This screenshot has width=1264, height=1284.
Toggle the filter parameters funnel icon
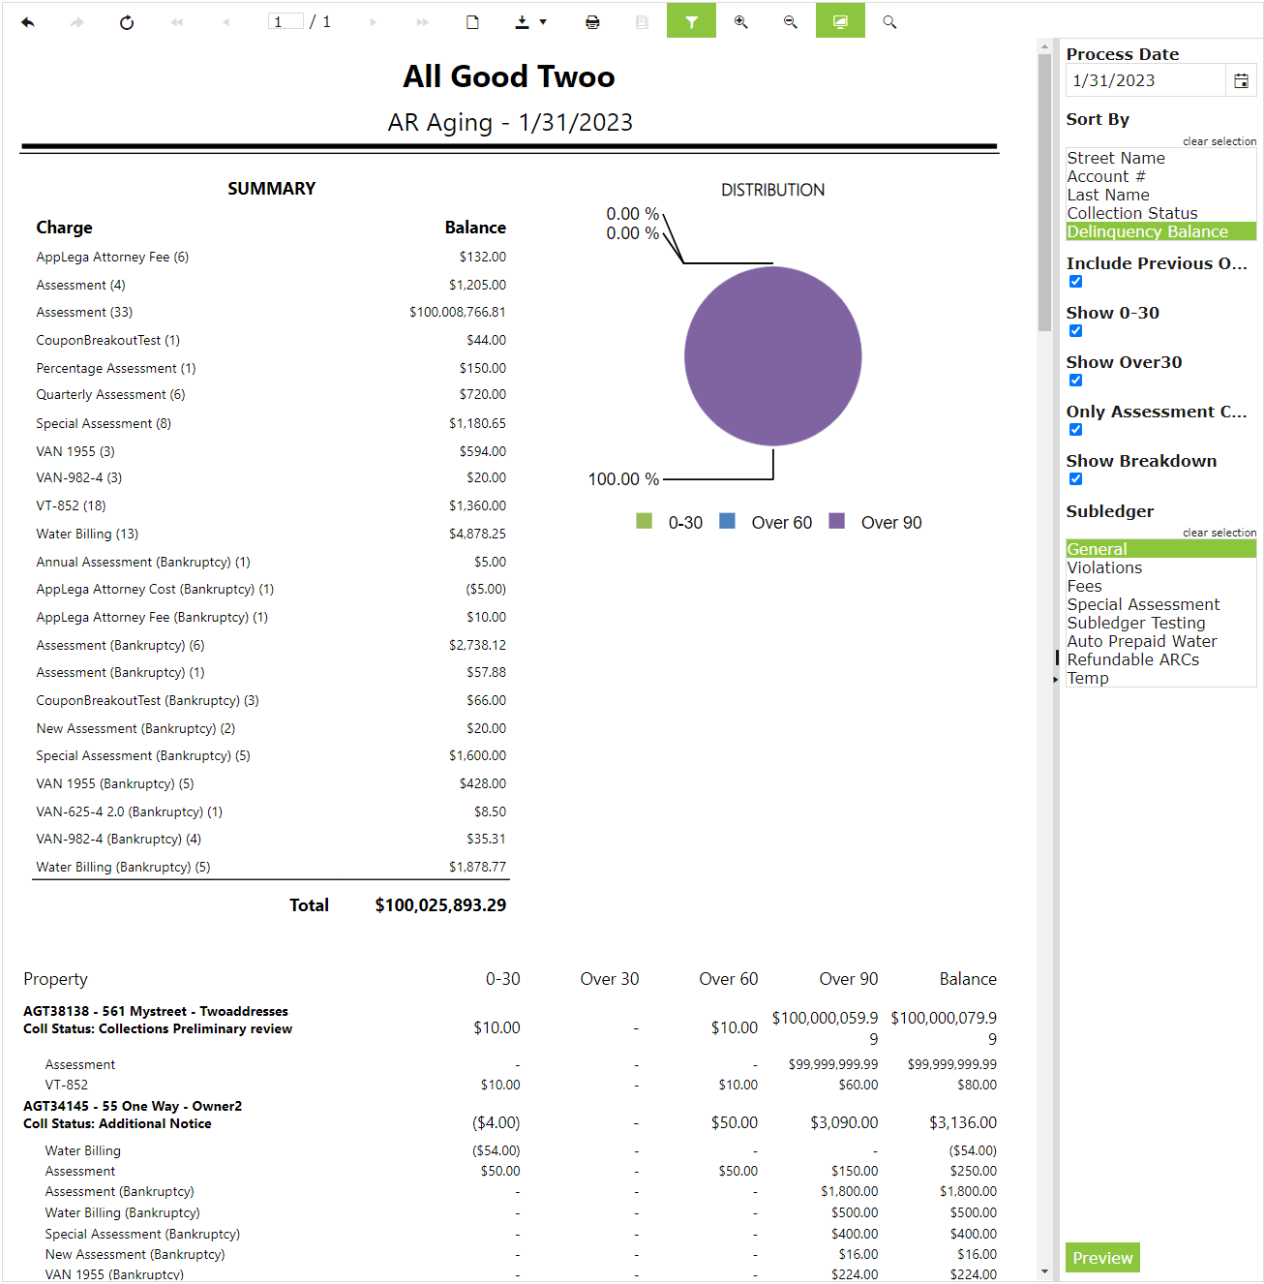[x=691, y=22]
